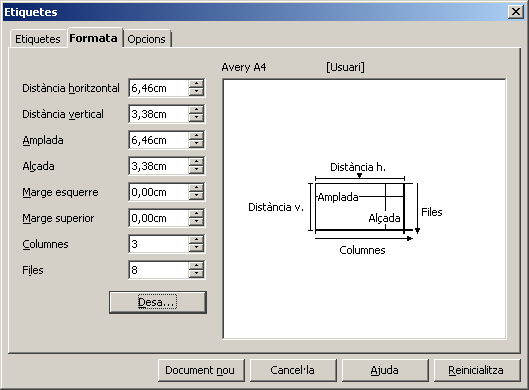529x390 pixels.
Task: Click the Marge superior value field
Action: pyautogui.click(x=159, y=218)
